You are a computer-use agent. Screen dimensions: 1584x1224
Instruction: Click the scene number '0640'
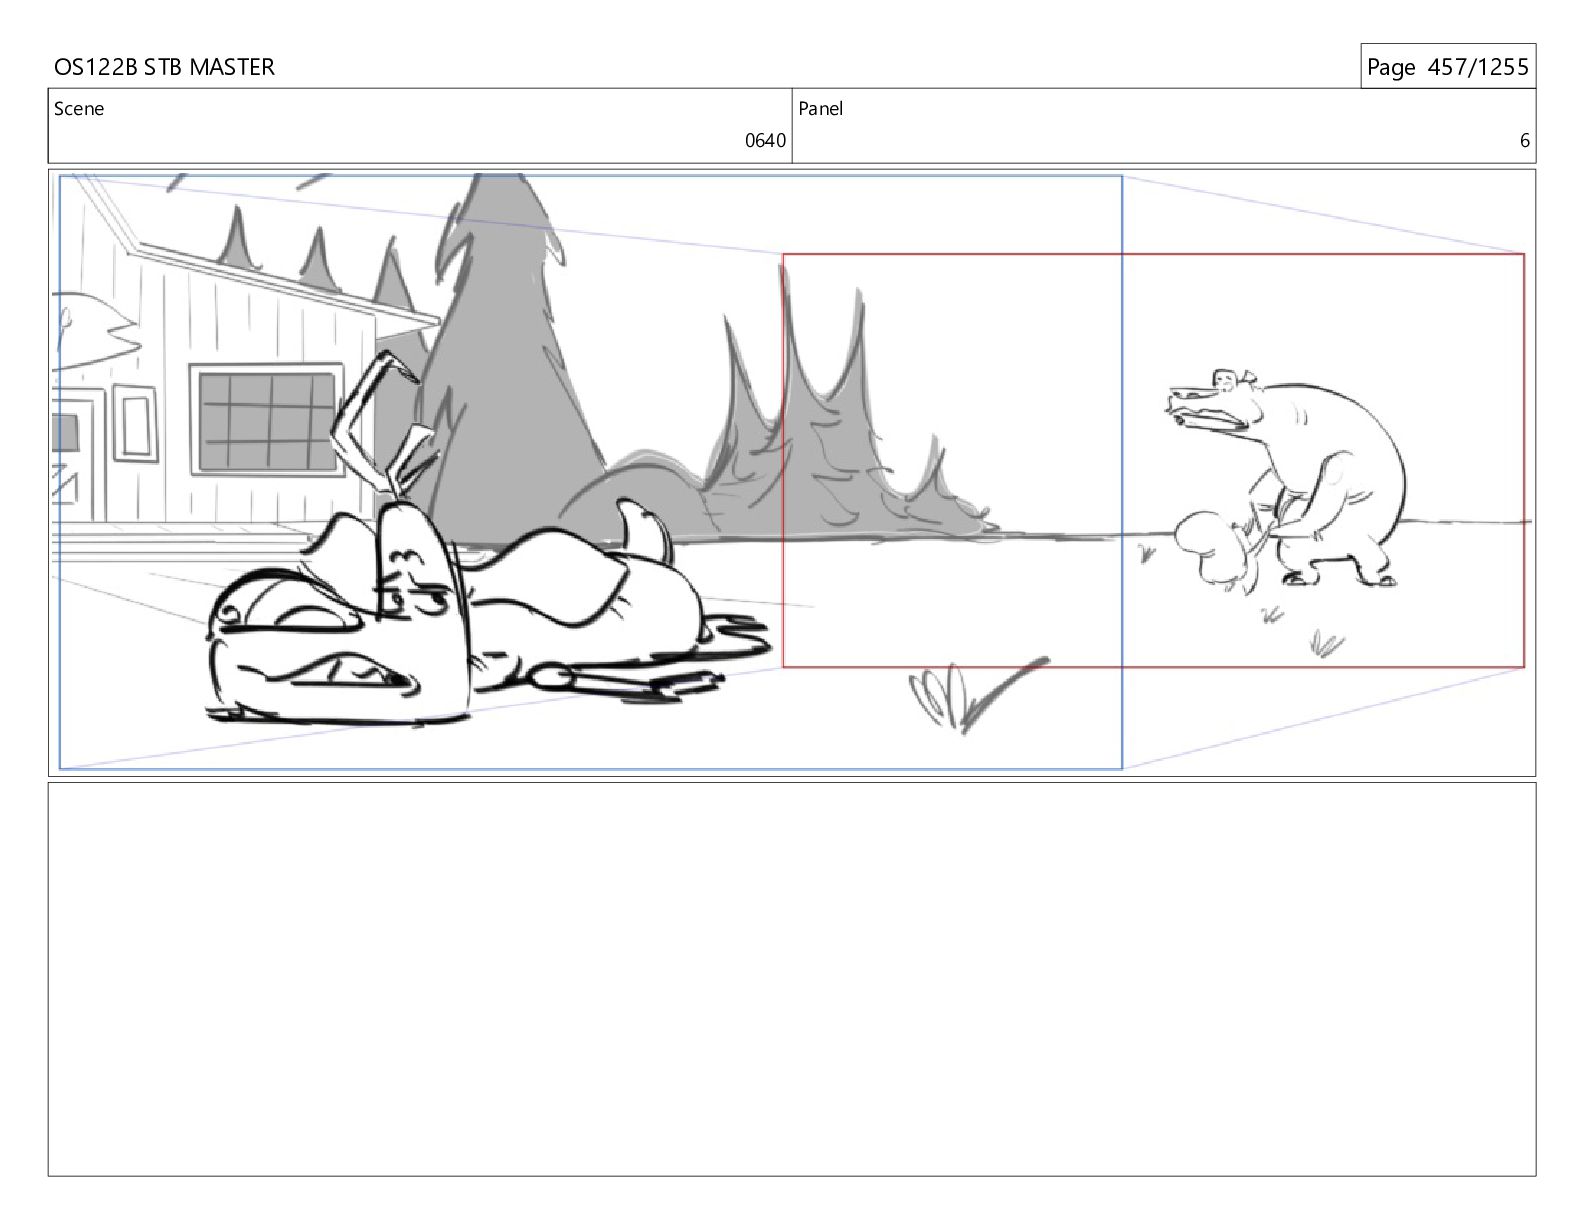point(765,141)
